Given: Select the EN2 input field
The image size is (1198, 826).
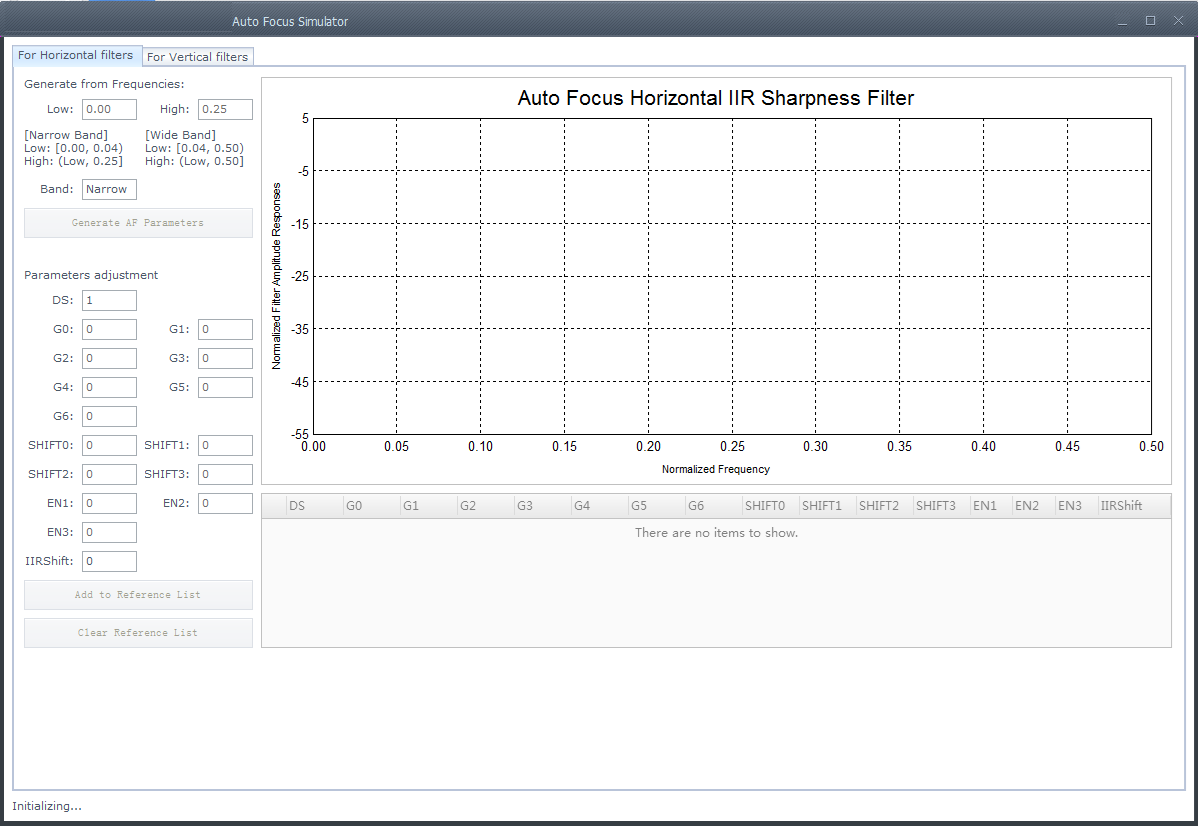Looking at the screenshot, I should pyautogui.click(x=225, y=504).
